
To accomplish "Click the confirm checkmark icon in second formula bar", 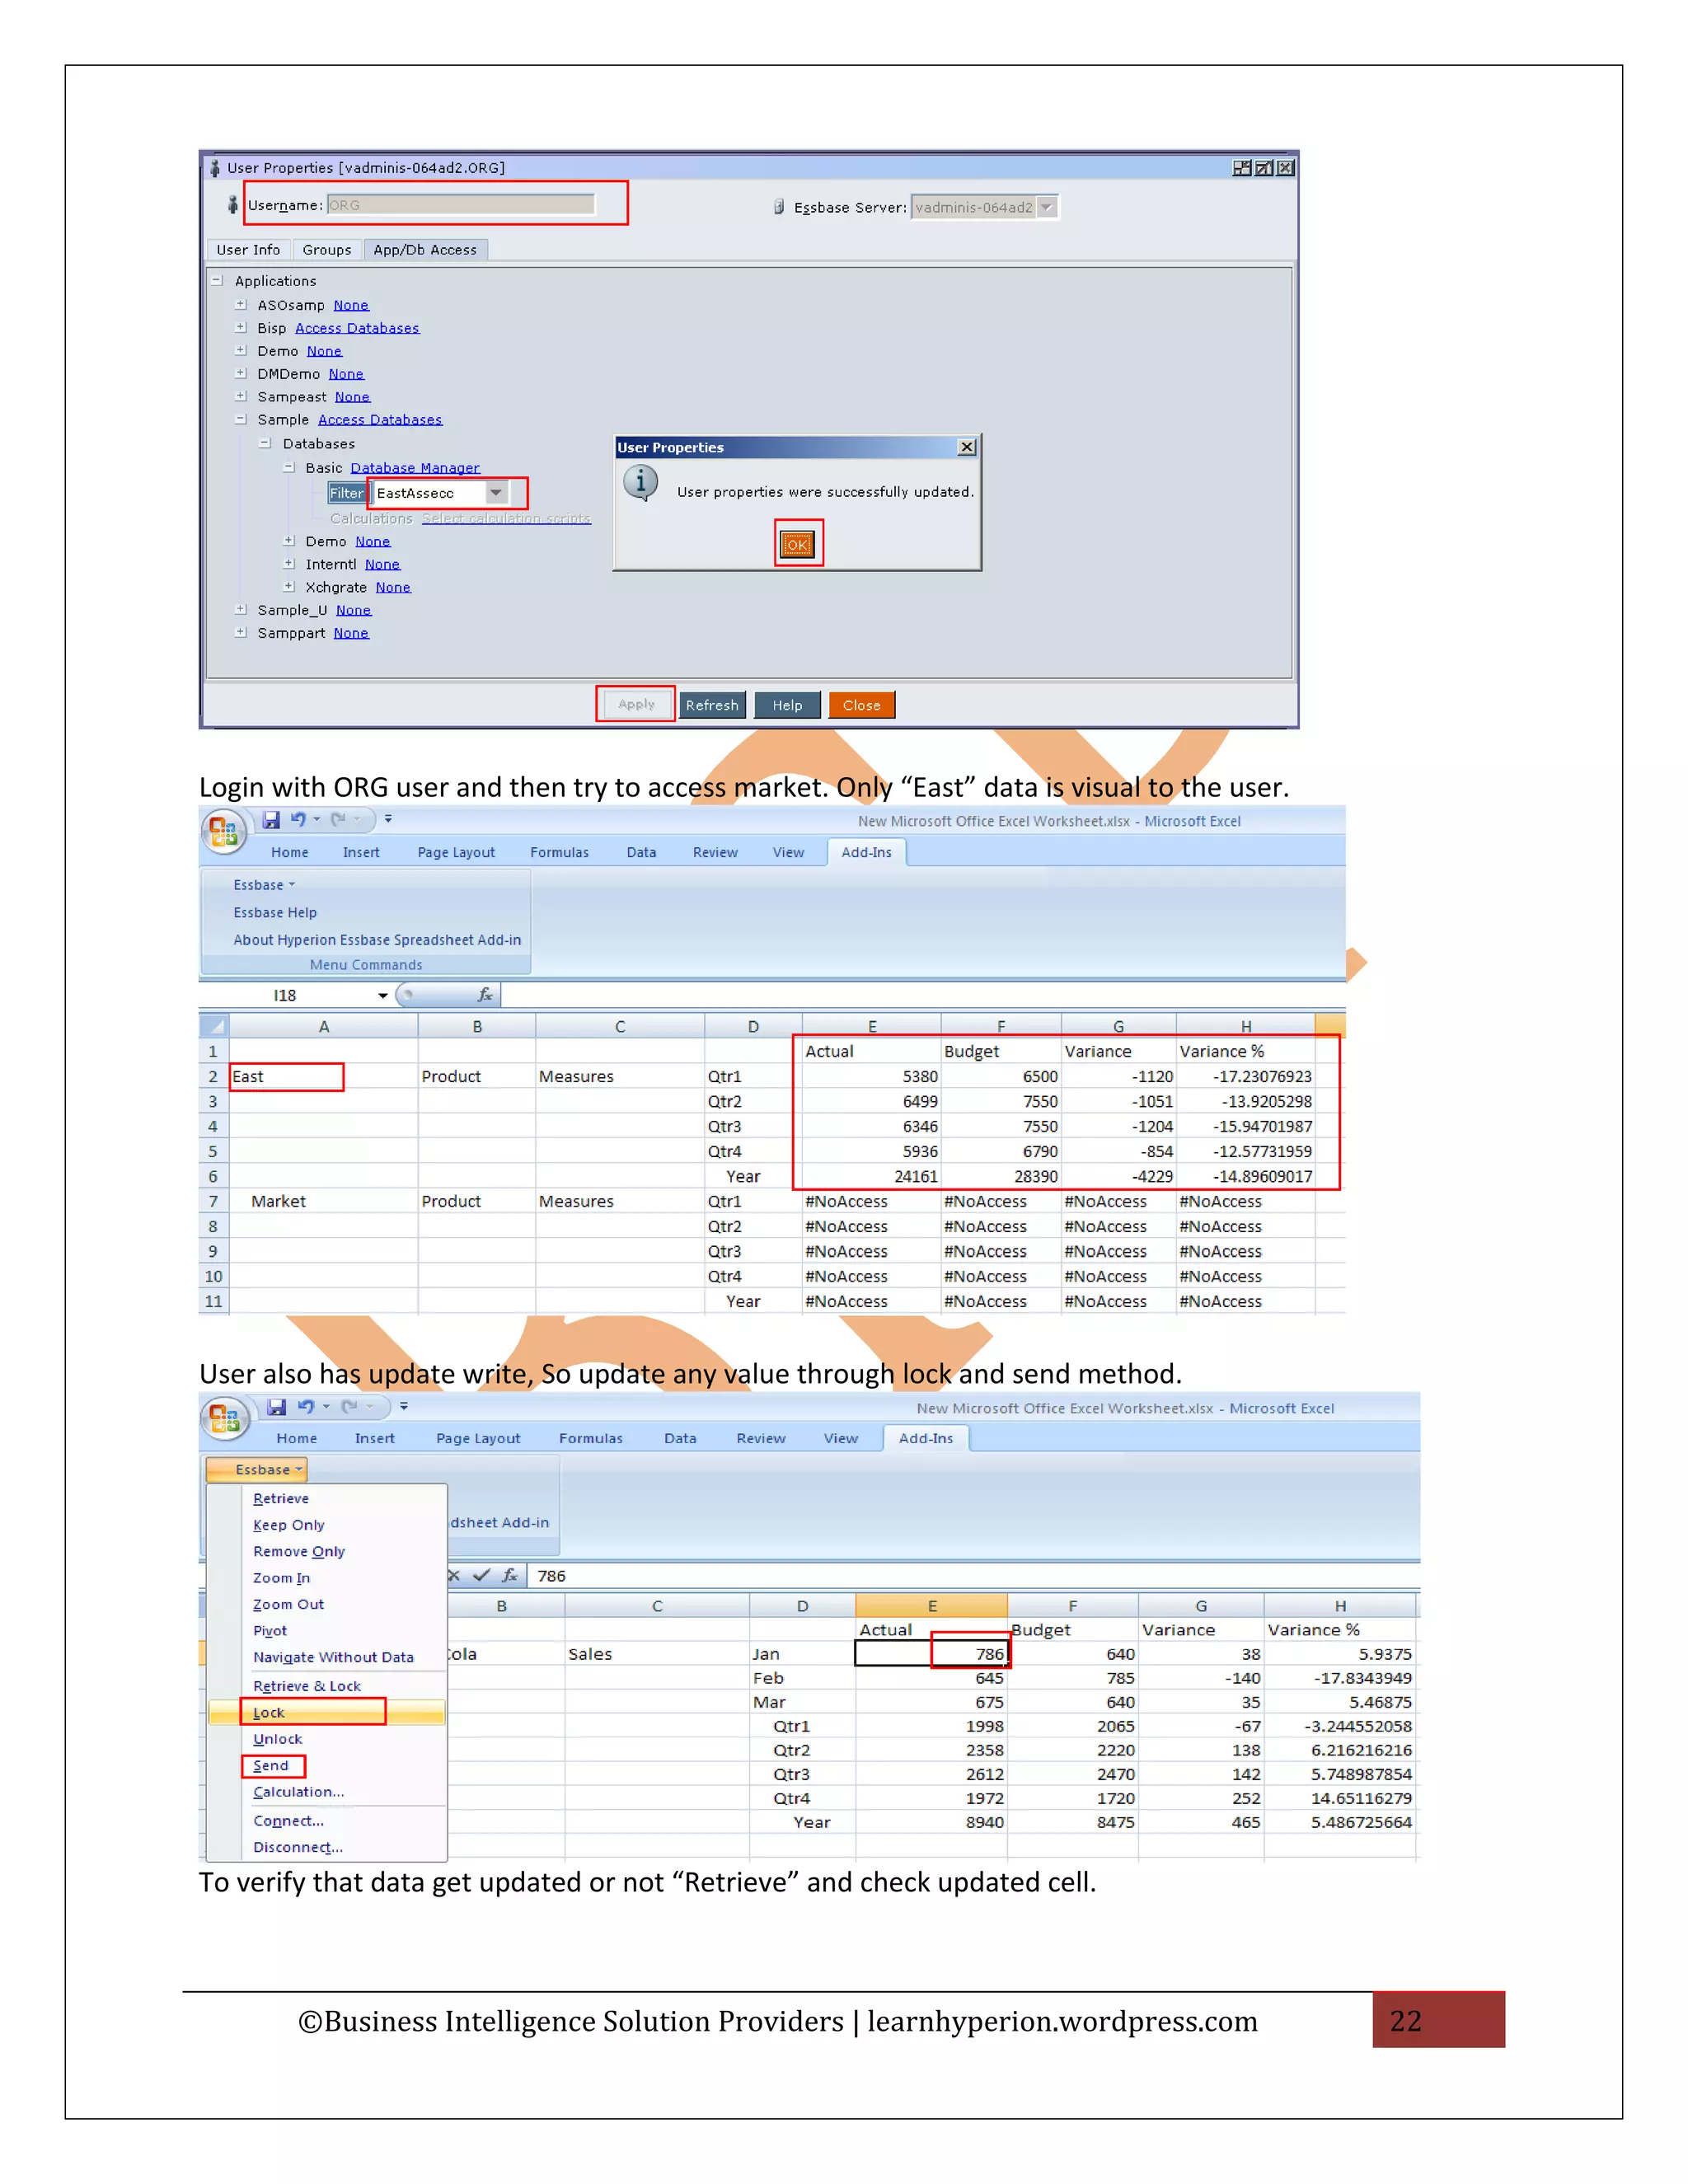I will (481, 1575).
